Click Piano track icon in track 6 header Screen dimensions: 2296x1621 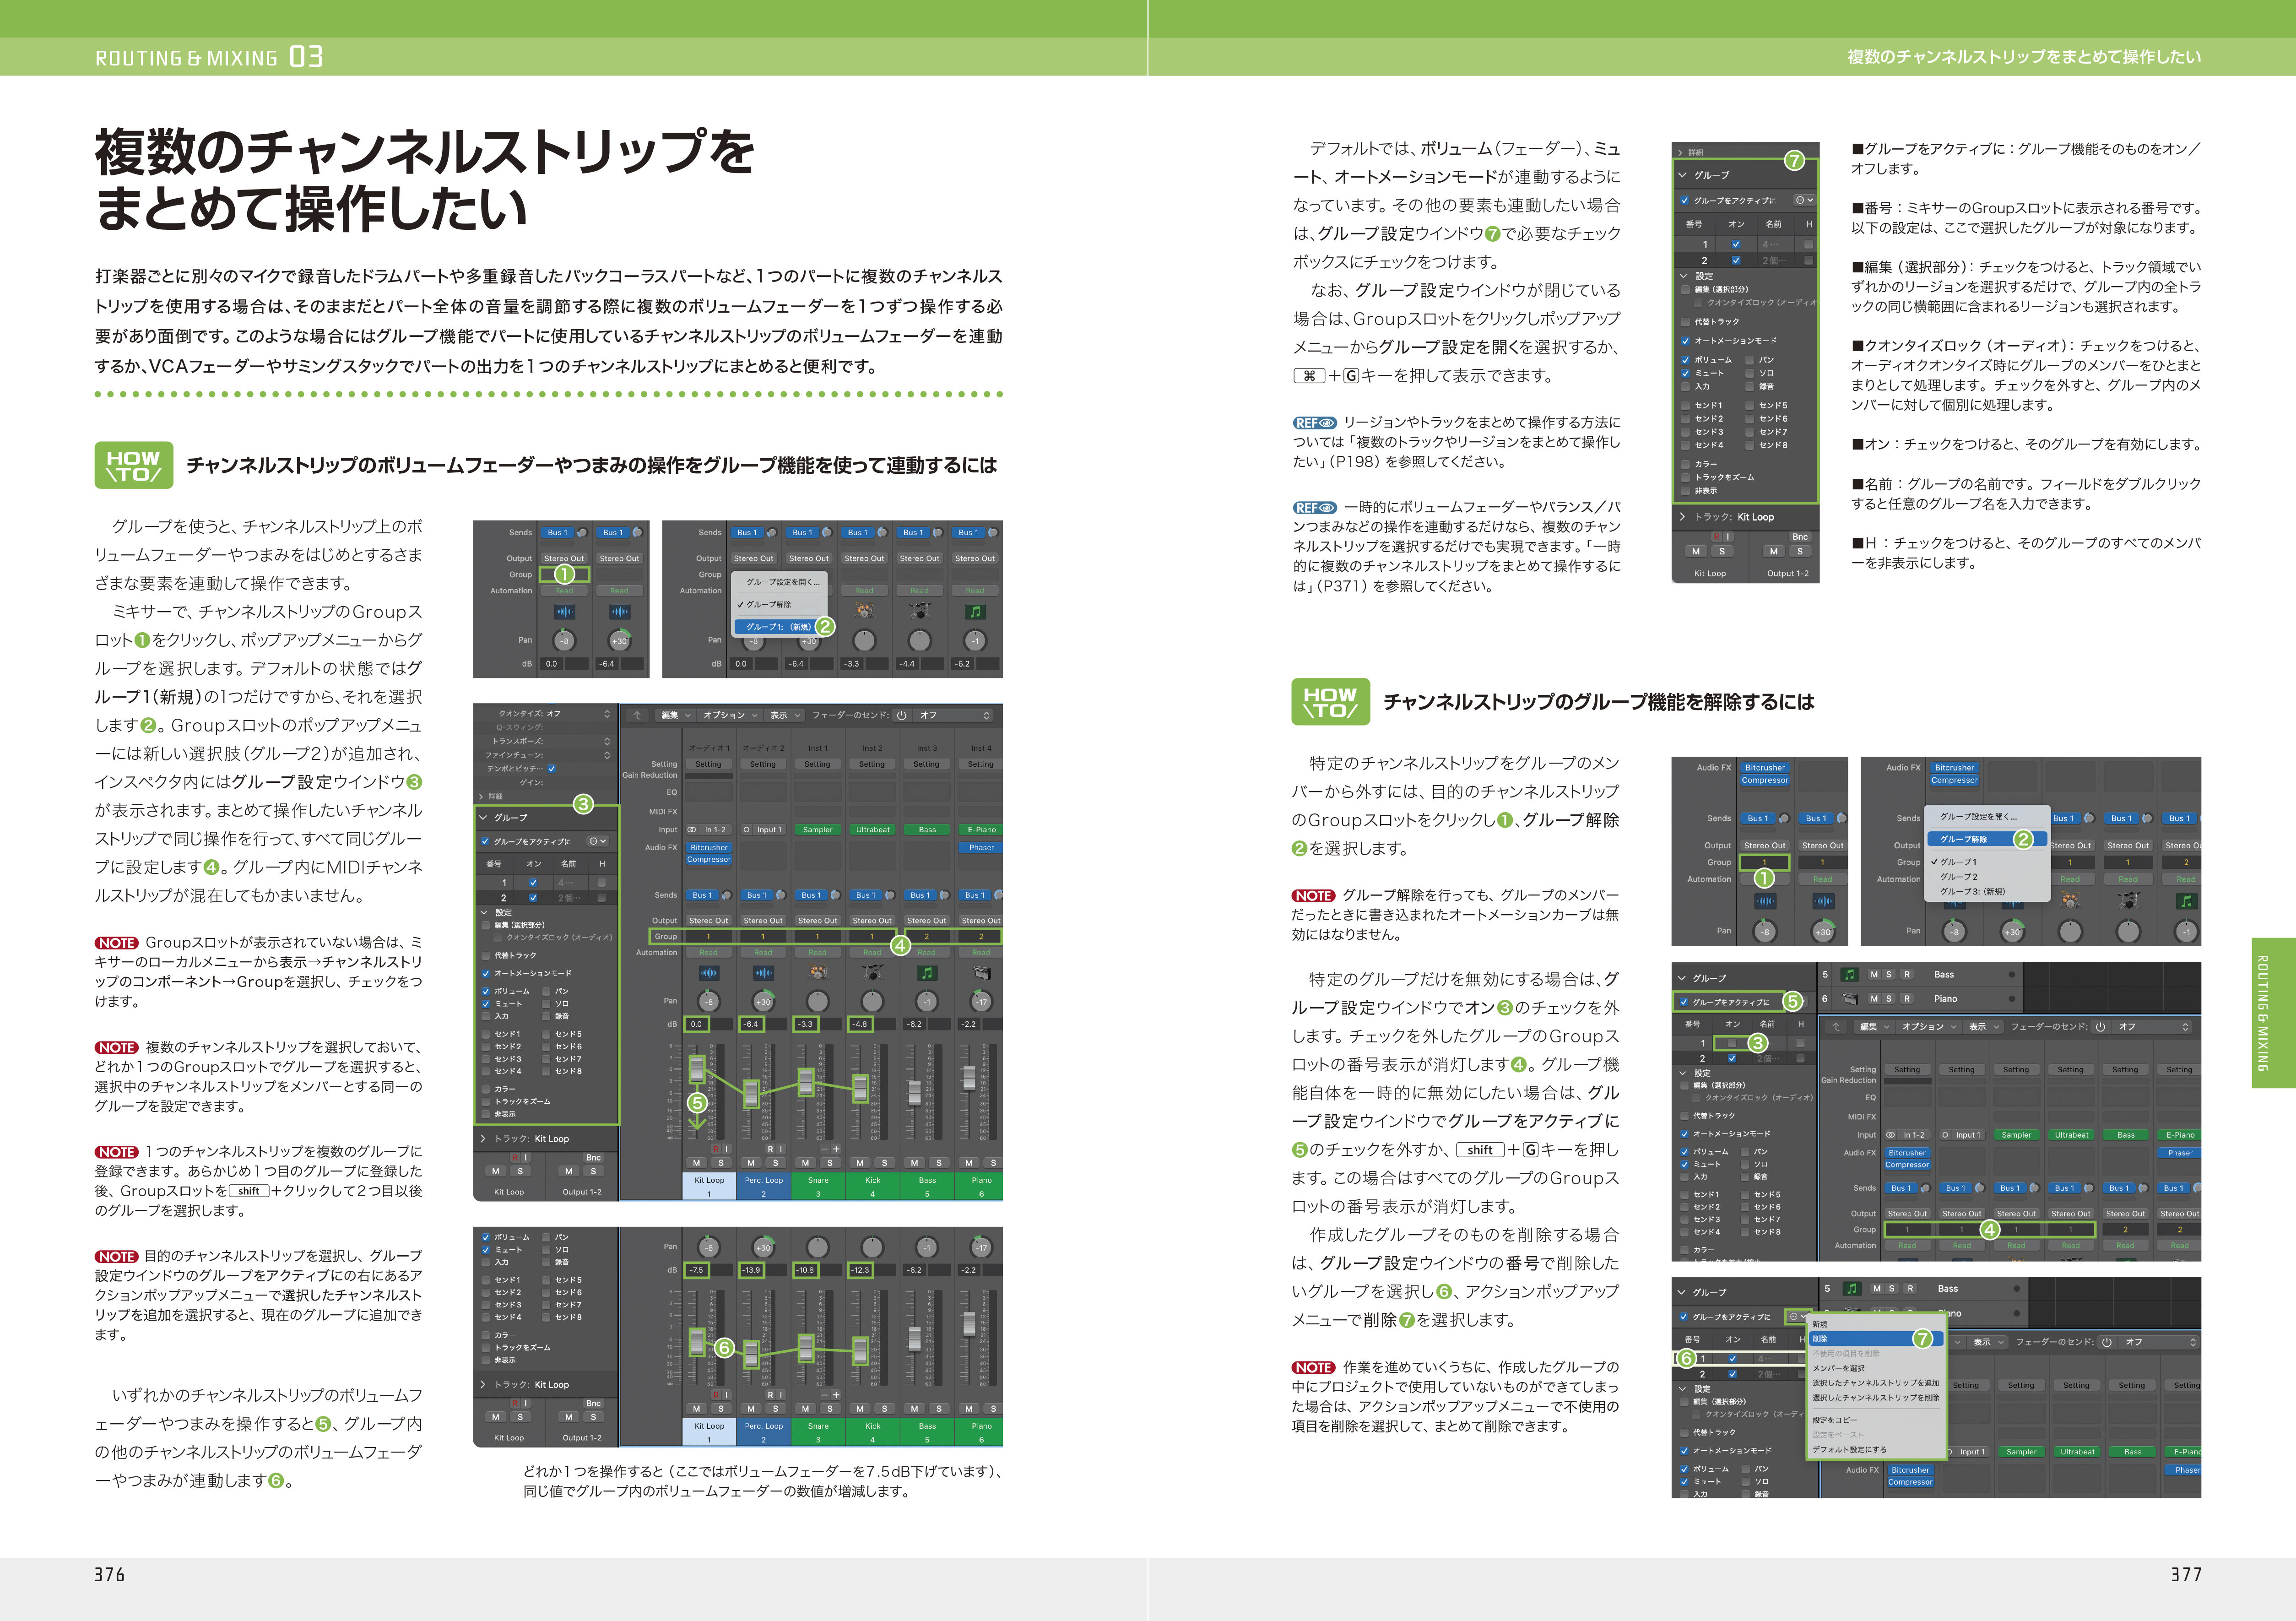(1850, 999)
